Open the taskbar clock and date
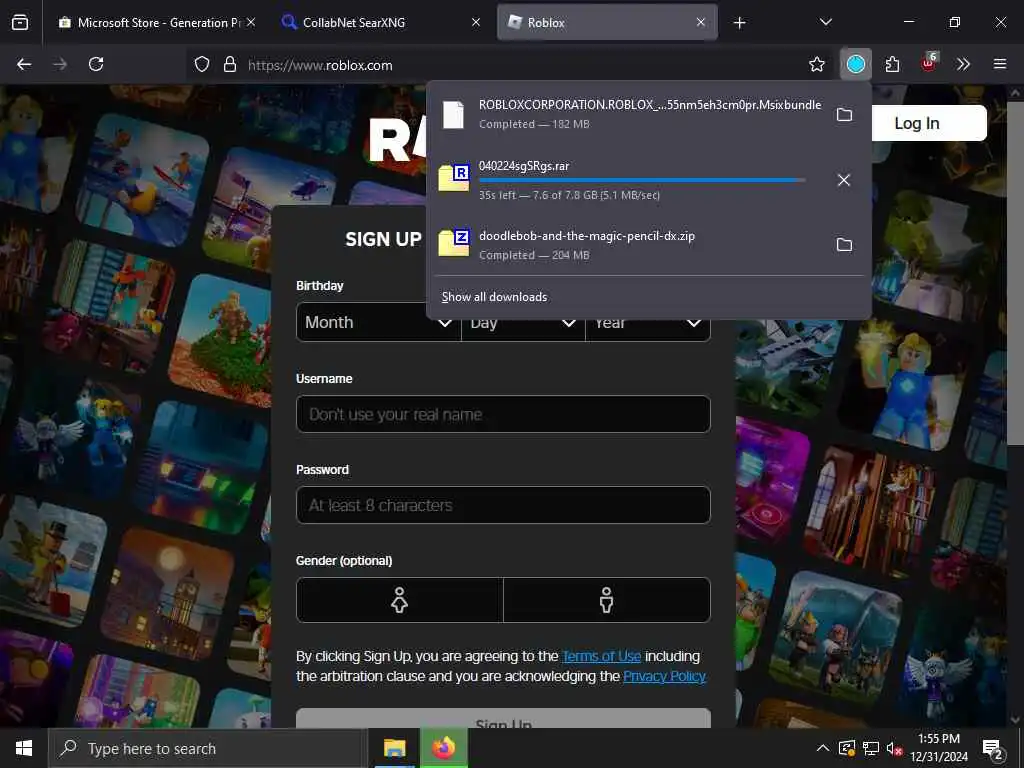 938,748
